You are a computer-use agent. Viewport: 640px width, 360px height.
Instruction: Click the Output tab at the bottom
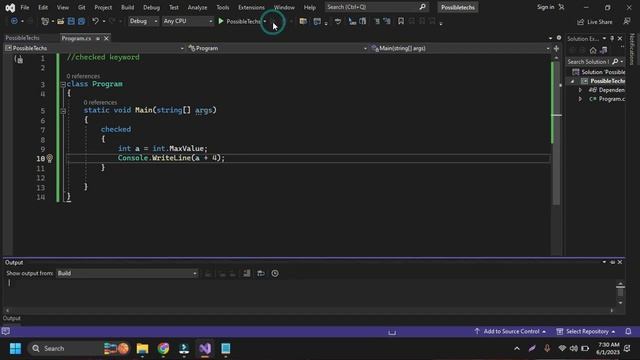(x=11, y=318)
